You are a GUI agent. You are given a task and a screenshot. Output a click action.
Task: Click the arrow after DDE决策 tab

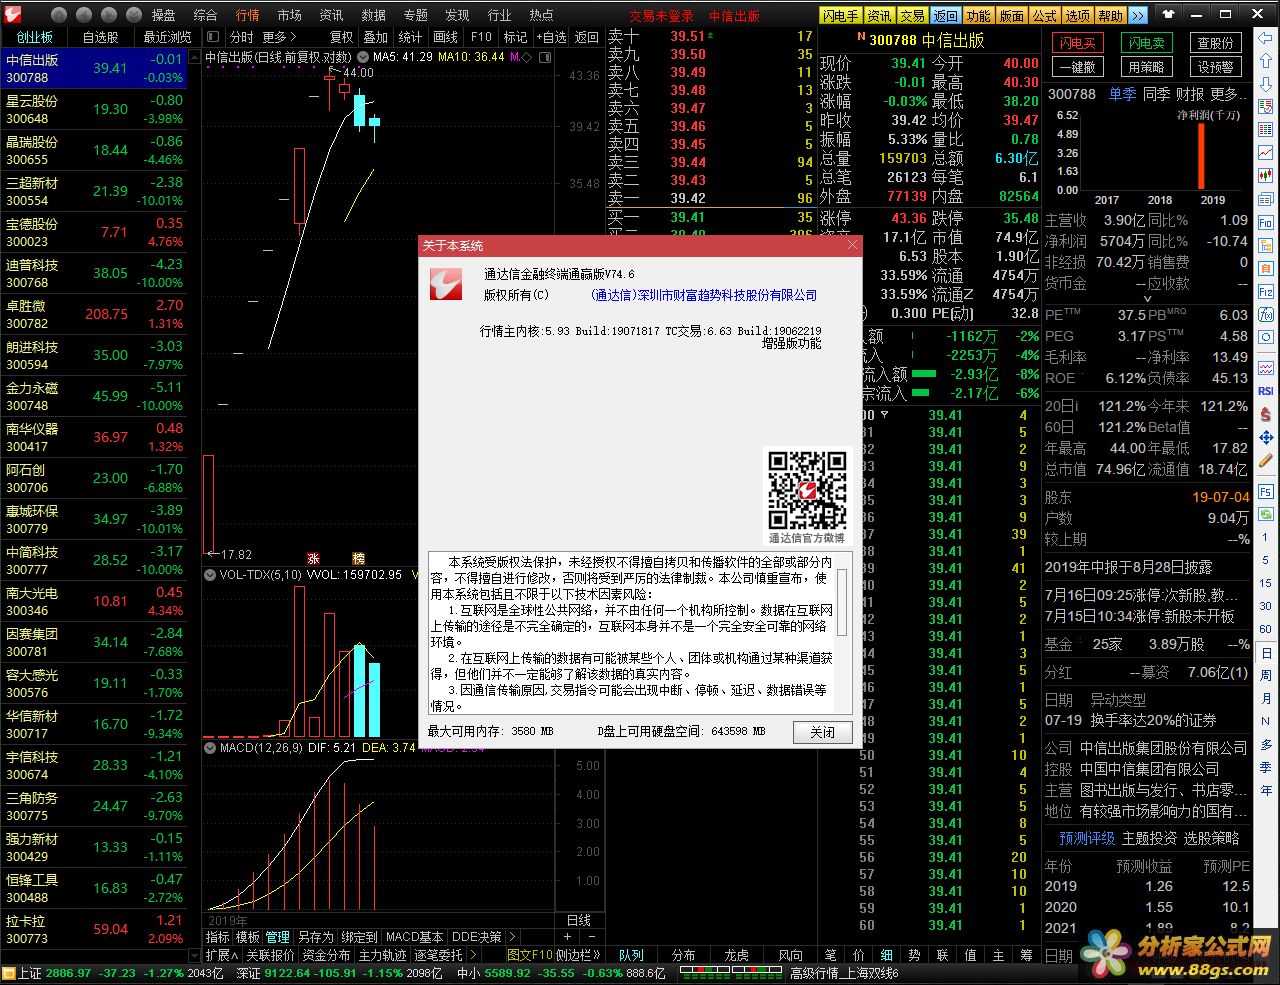point(513,937)
